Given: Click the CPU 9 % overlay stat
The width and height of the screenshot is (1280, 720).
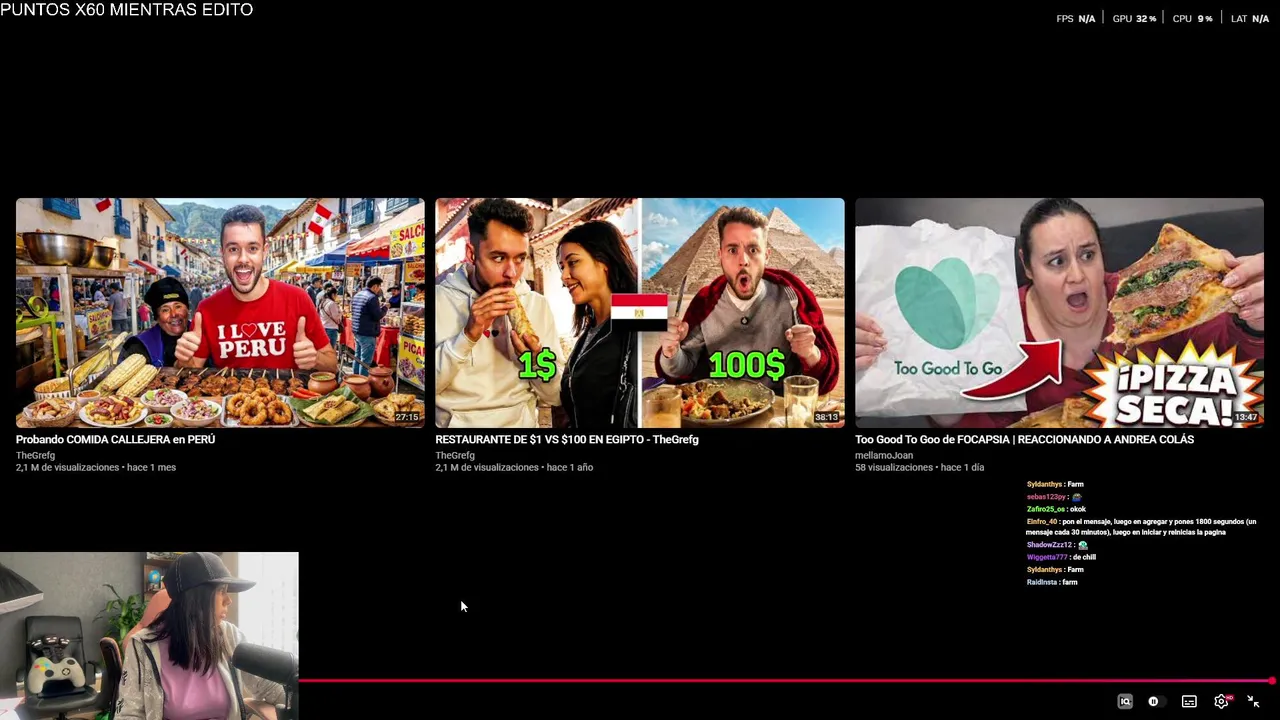Looking at the screenshot, I should point(1192,19).
